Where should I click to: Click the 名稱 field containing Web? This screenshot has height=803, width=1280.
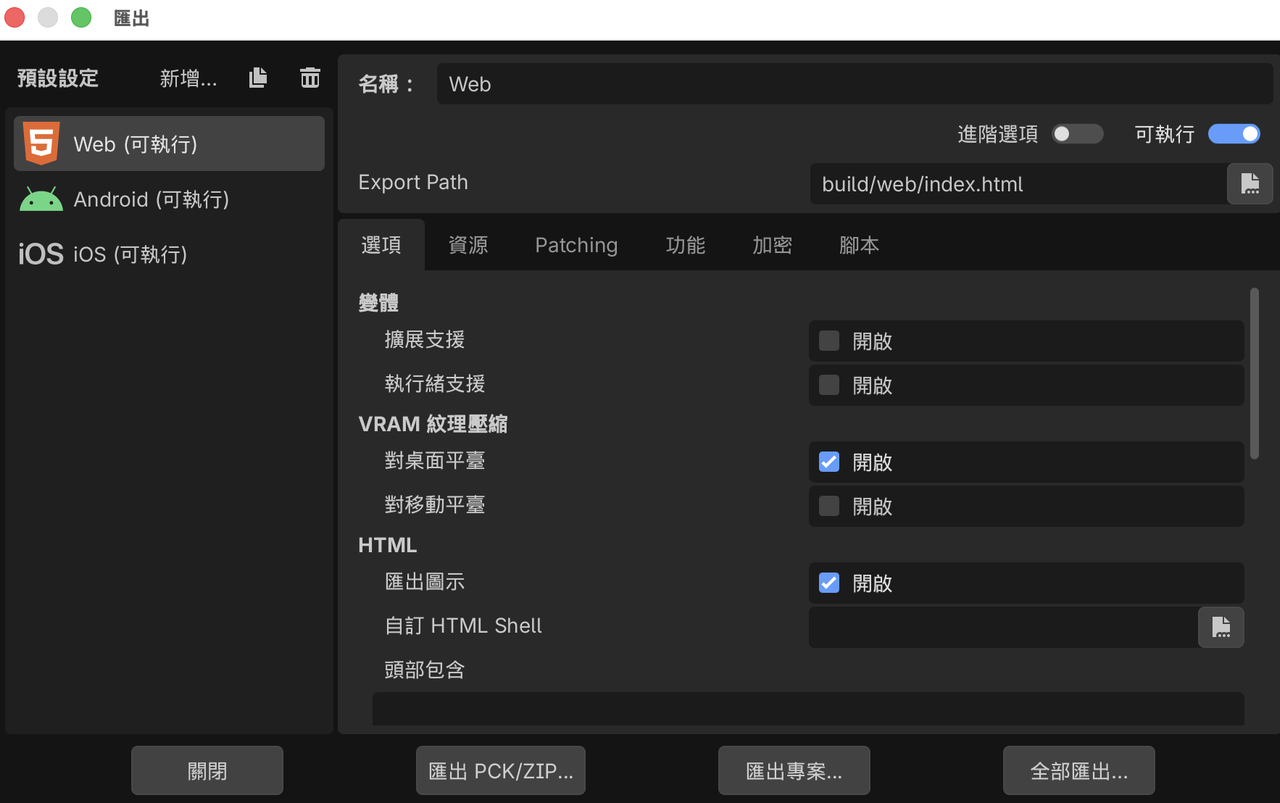[854, 84]
